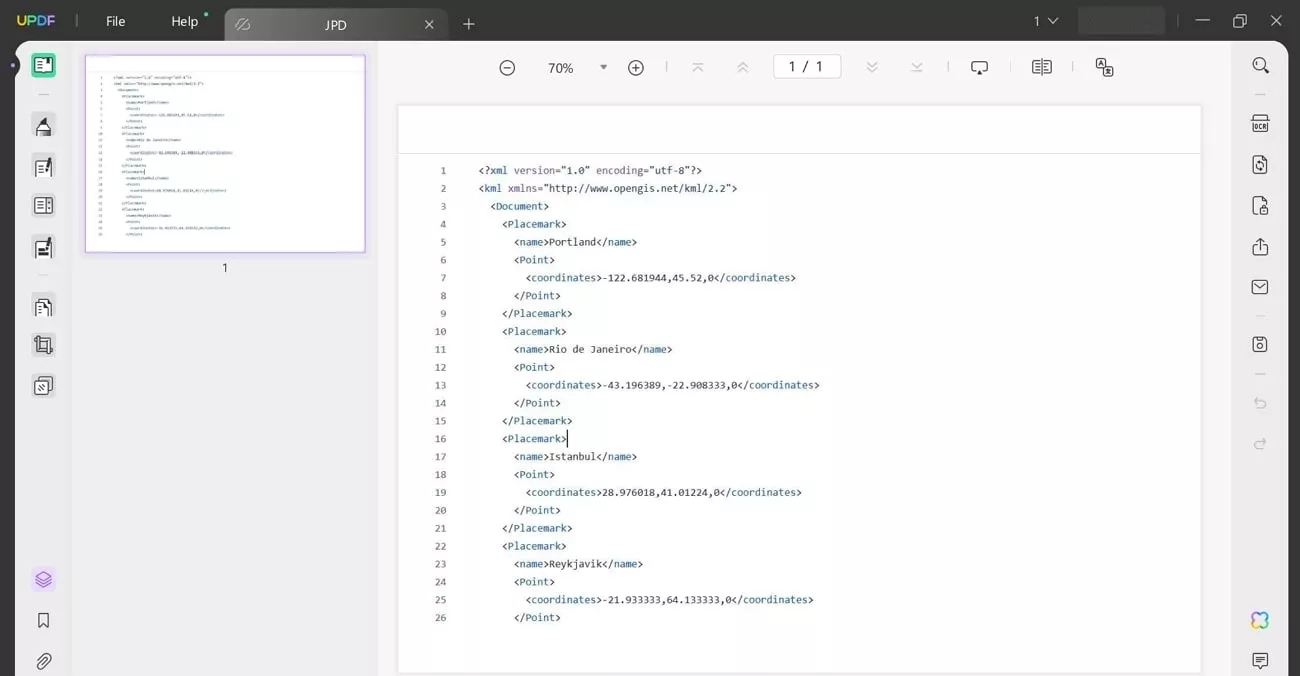Click the xml version declaration on line 1

pyautogui.click(x=591, y=171)
